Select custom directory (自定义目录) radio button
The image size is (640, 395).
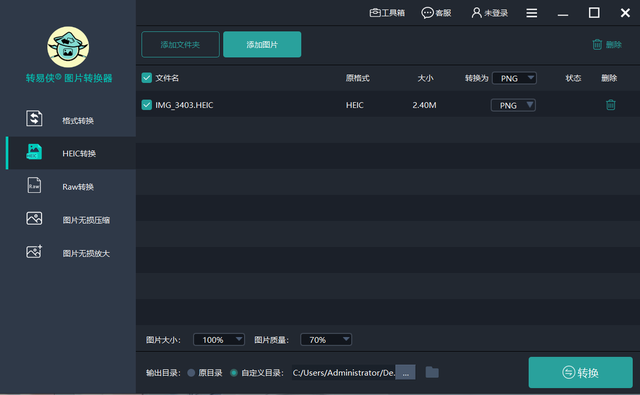(234, 373)
